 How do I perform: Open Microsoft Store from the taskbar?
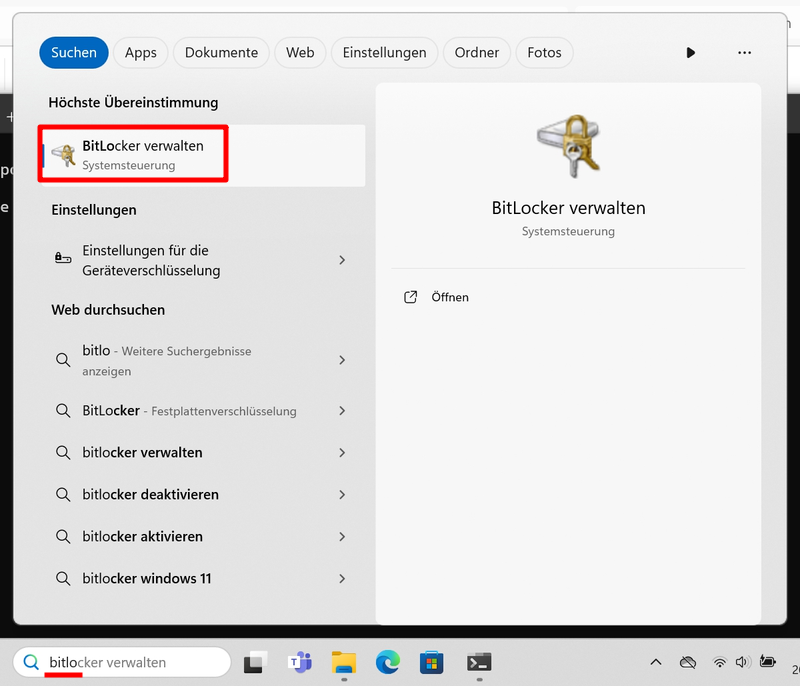pos(431,662)
